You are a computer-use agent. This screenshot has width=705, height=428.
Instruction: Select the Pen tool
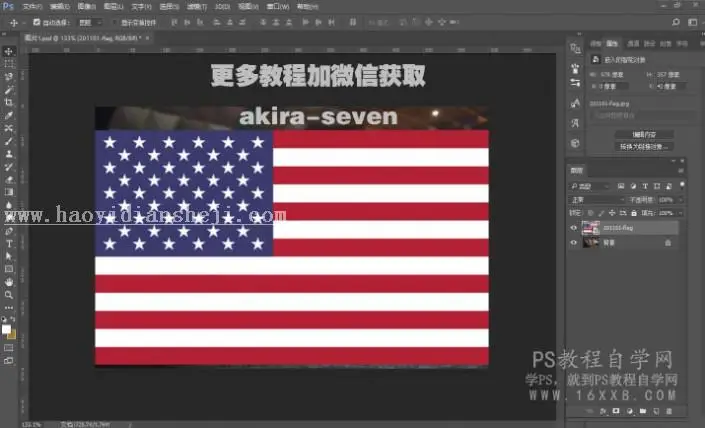(x=9, y=231)
